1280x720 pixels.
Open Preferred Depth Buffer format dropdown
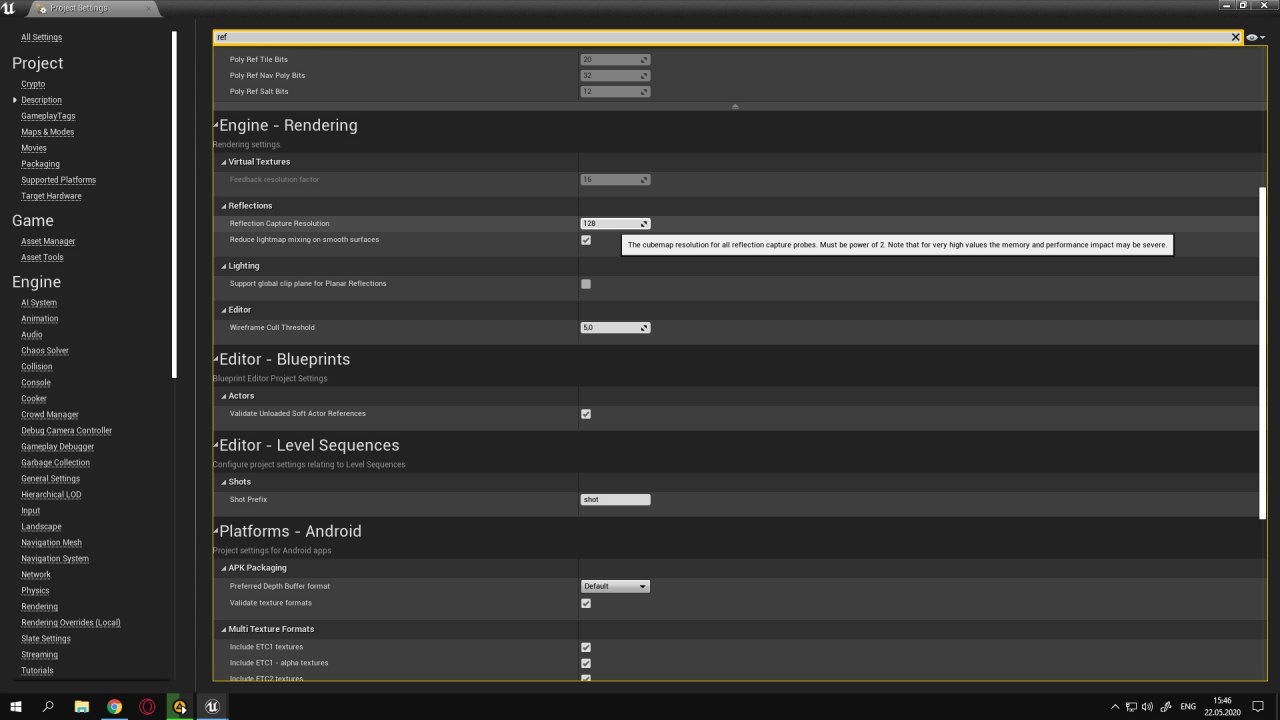click(x=615, y=586)
